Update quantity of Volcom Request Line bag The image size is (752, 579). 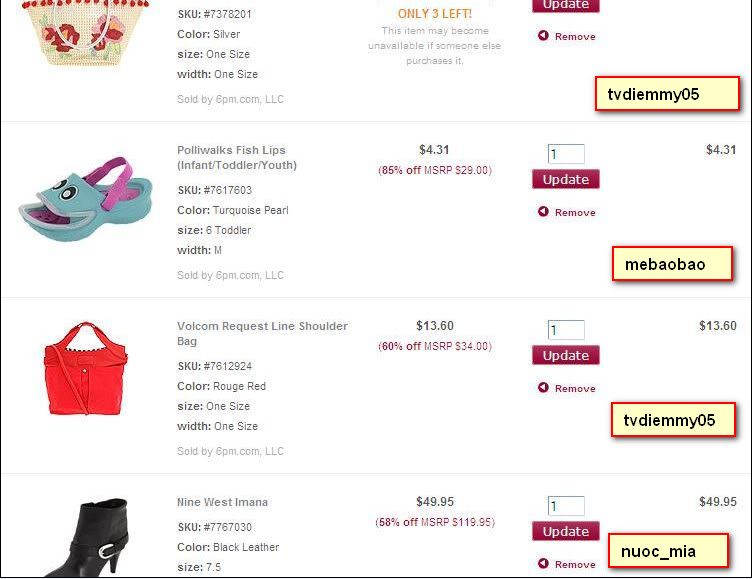[x=566, y=355]
